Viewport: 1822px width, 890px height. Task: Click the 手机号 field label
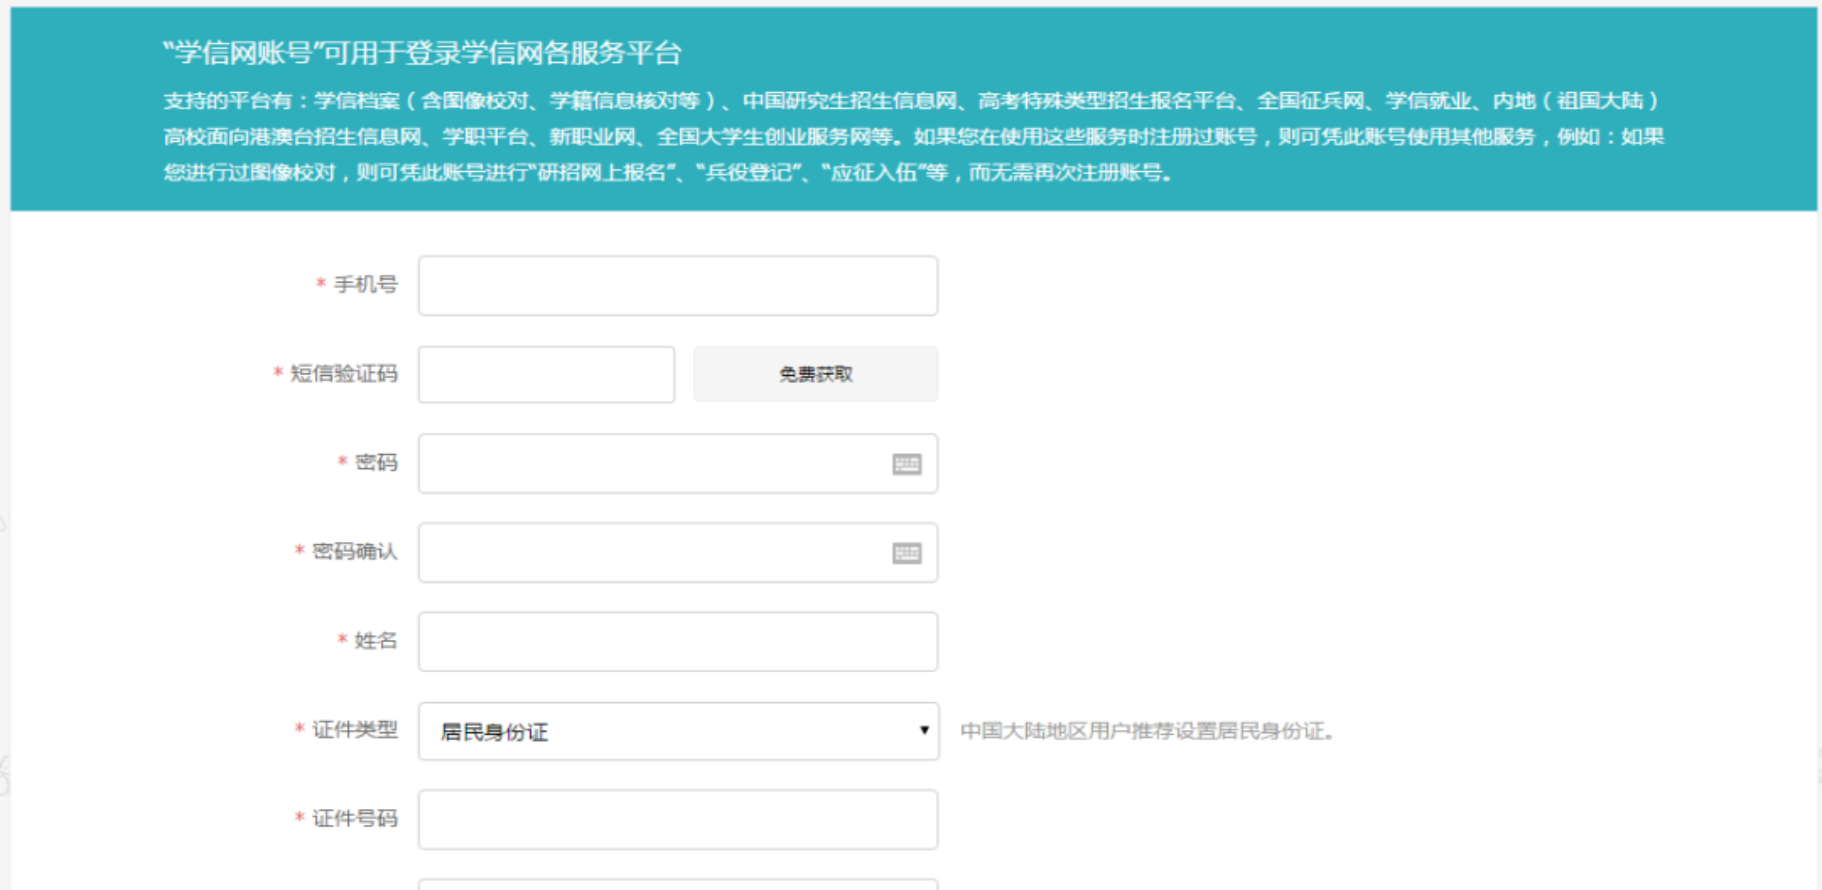pos(365,285)
